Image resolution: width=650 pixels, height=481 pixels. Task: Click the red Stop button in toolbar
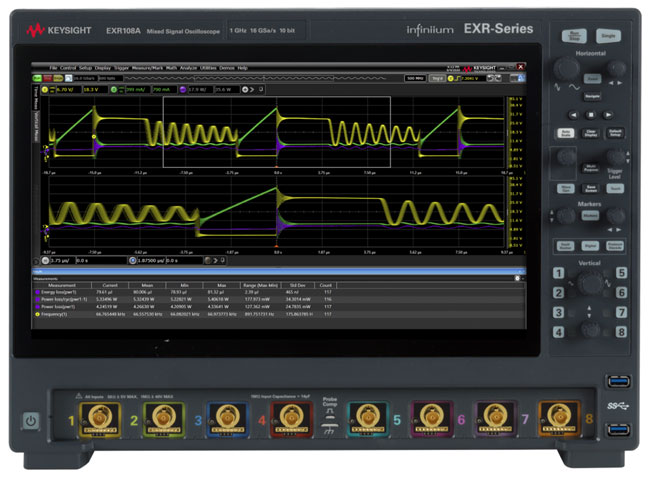(x=48, y=78)
